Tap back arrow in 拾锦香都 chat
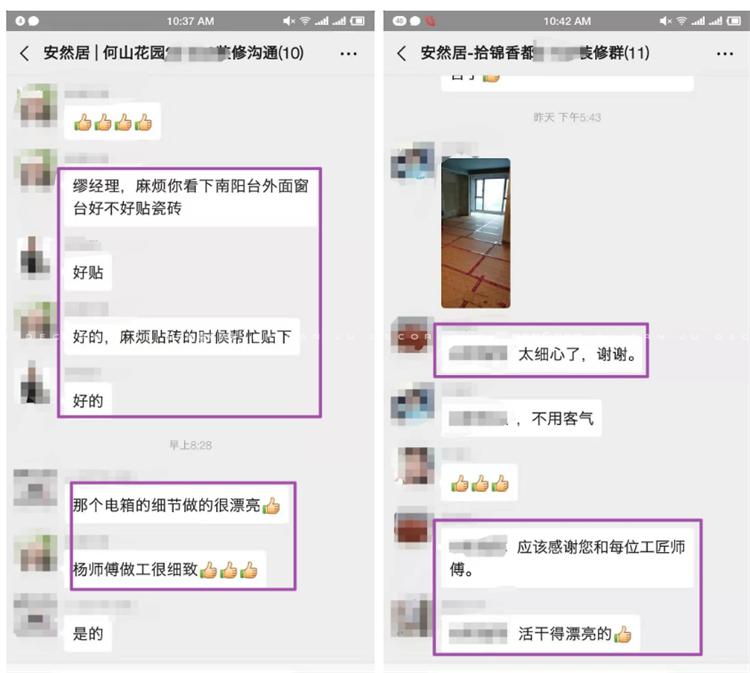The width and height of the screenshot is (750, 673). pyautogui.click(x=402, y=53)
